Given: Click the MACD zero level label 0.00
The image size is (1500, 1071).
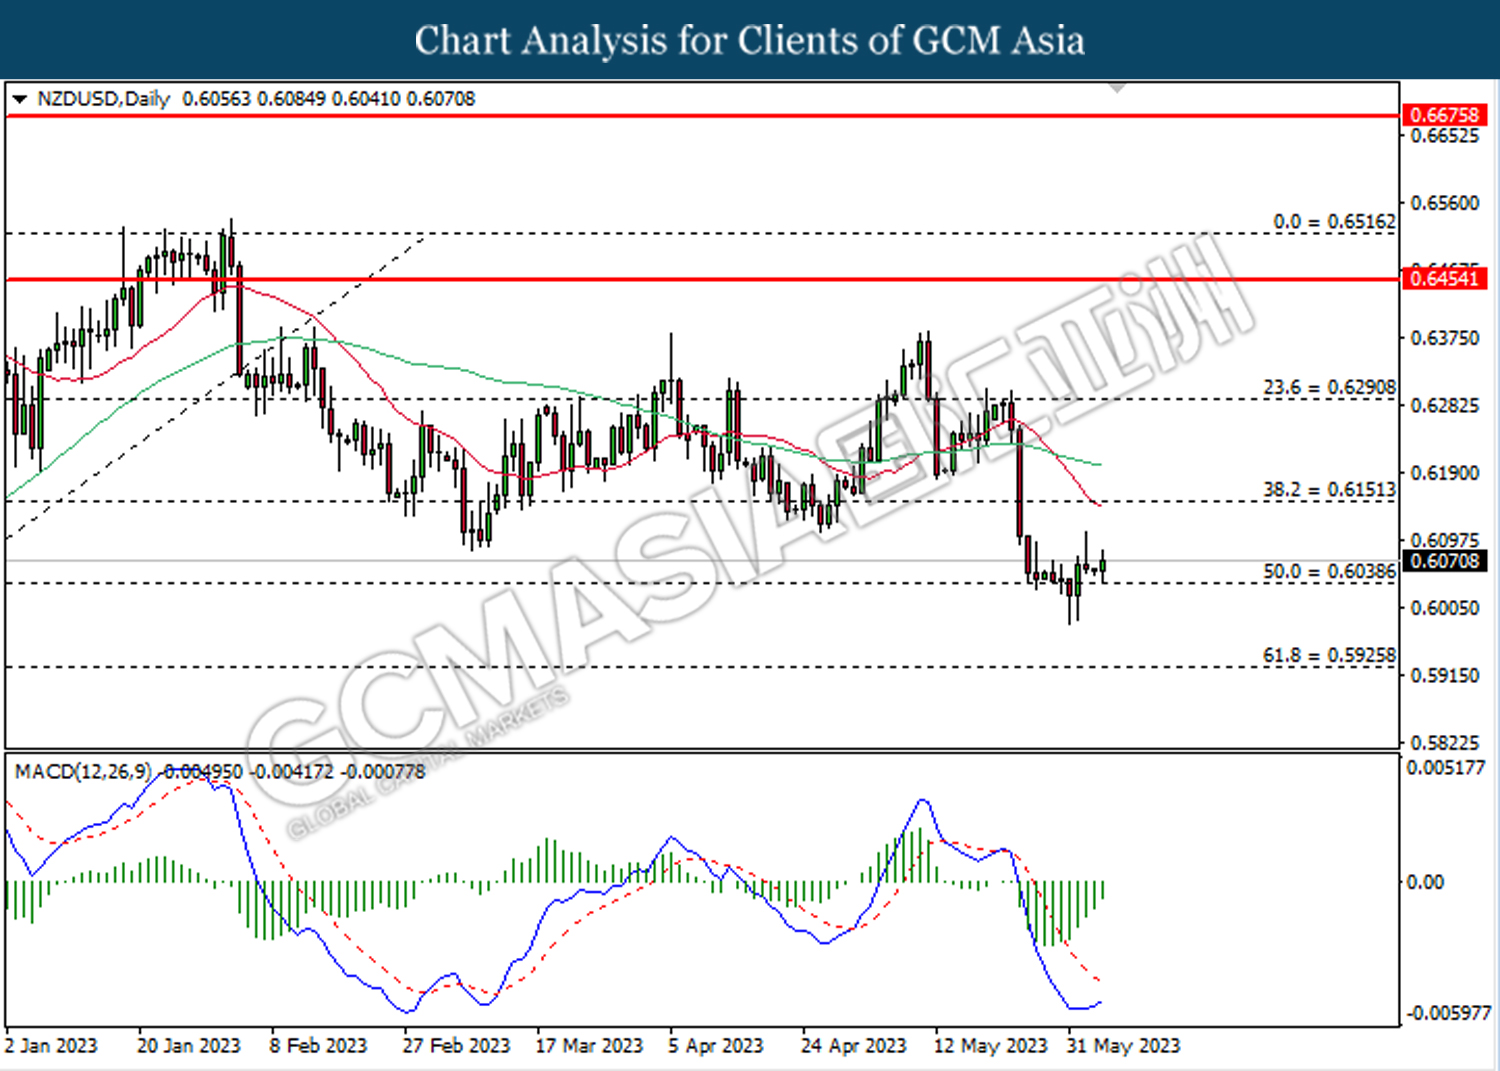Looking at the screenshot, I should pyautogui.click(x=1425, y=882).
